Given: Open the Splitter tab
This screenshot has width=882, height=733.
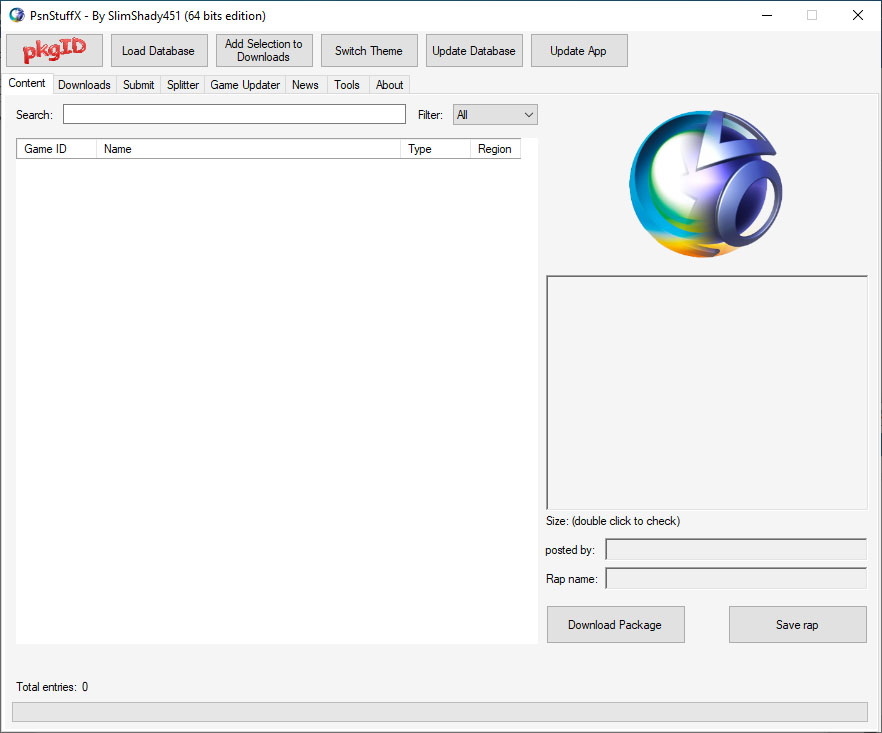Looking at the screenshot, I should pos(183,85).
